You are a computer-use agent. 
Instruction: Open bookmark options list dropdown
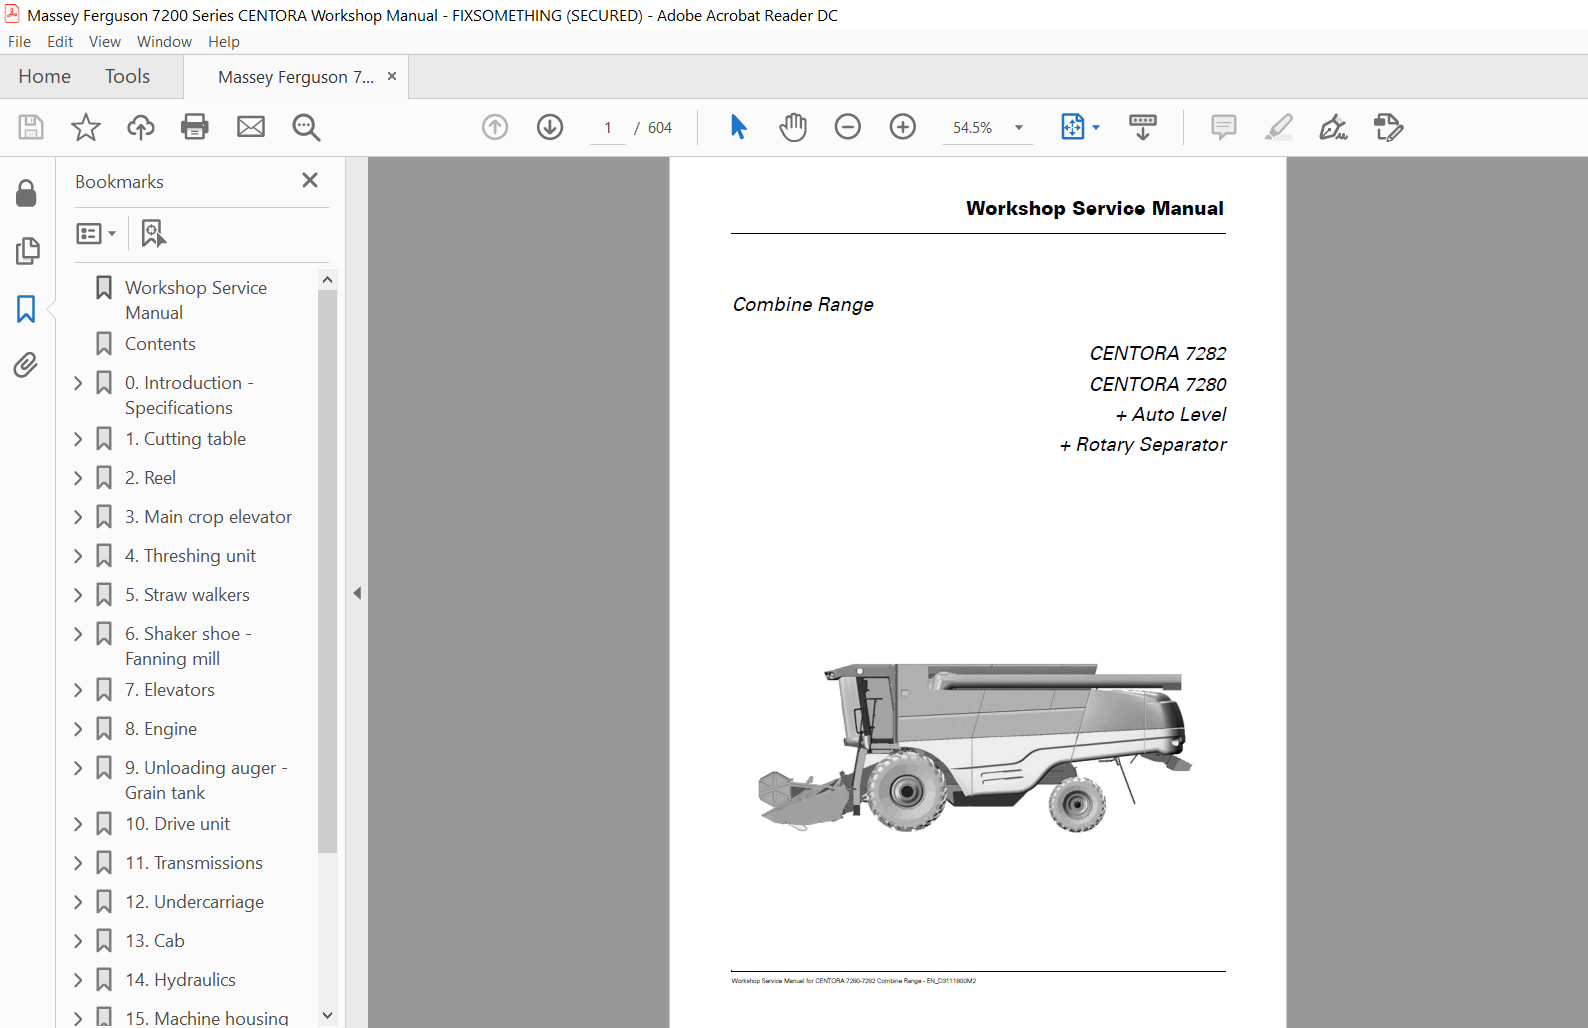point(96,233)
